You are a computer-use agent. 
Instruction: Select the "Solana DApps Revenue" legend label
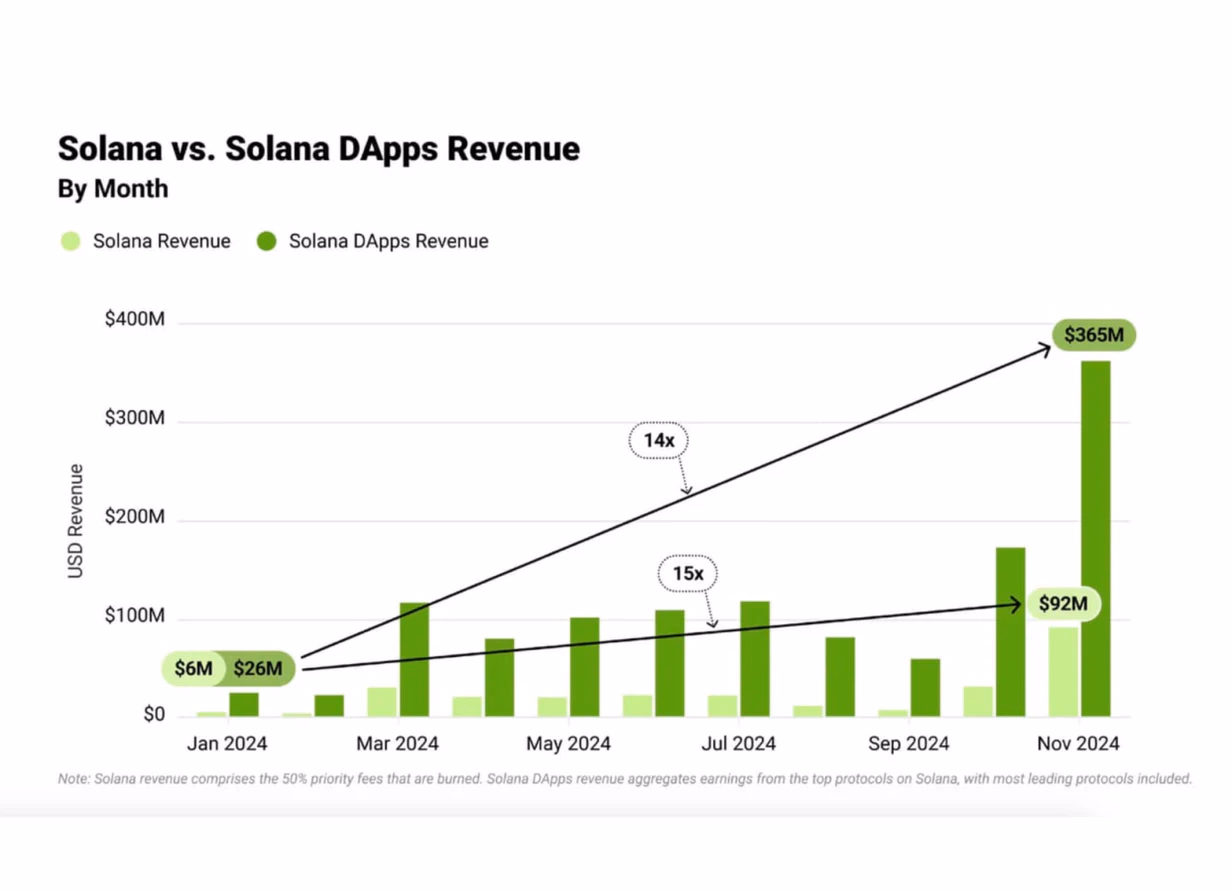tap(389, 241)
